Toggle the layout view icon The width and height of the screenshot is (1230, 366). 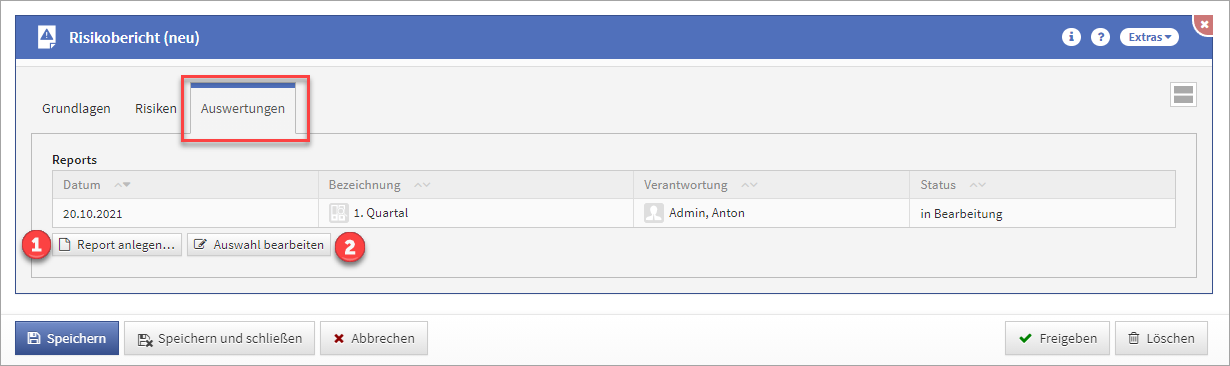pyautogui.click(x=1184, y=95)
